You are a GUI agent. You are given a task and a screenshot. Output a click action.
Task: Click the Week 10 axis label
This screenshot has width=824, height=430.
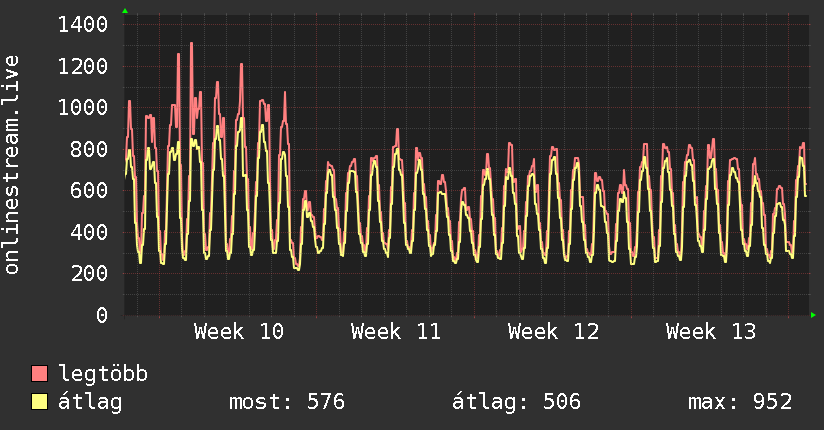pos(239,332)
